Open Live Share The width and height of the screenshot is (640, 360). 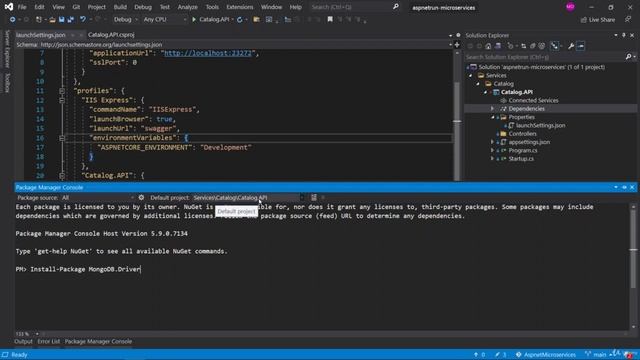[598, 20]
